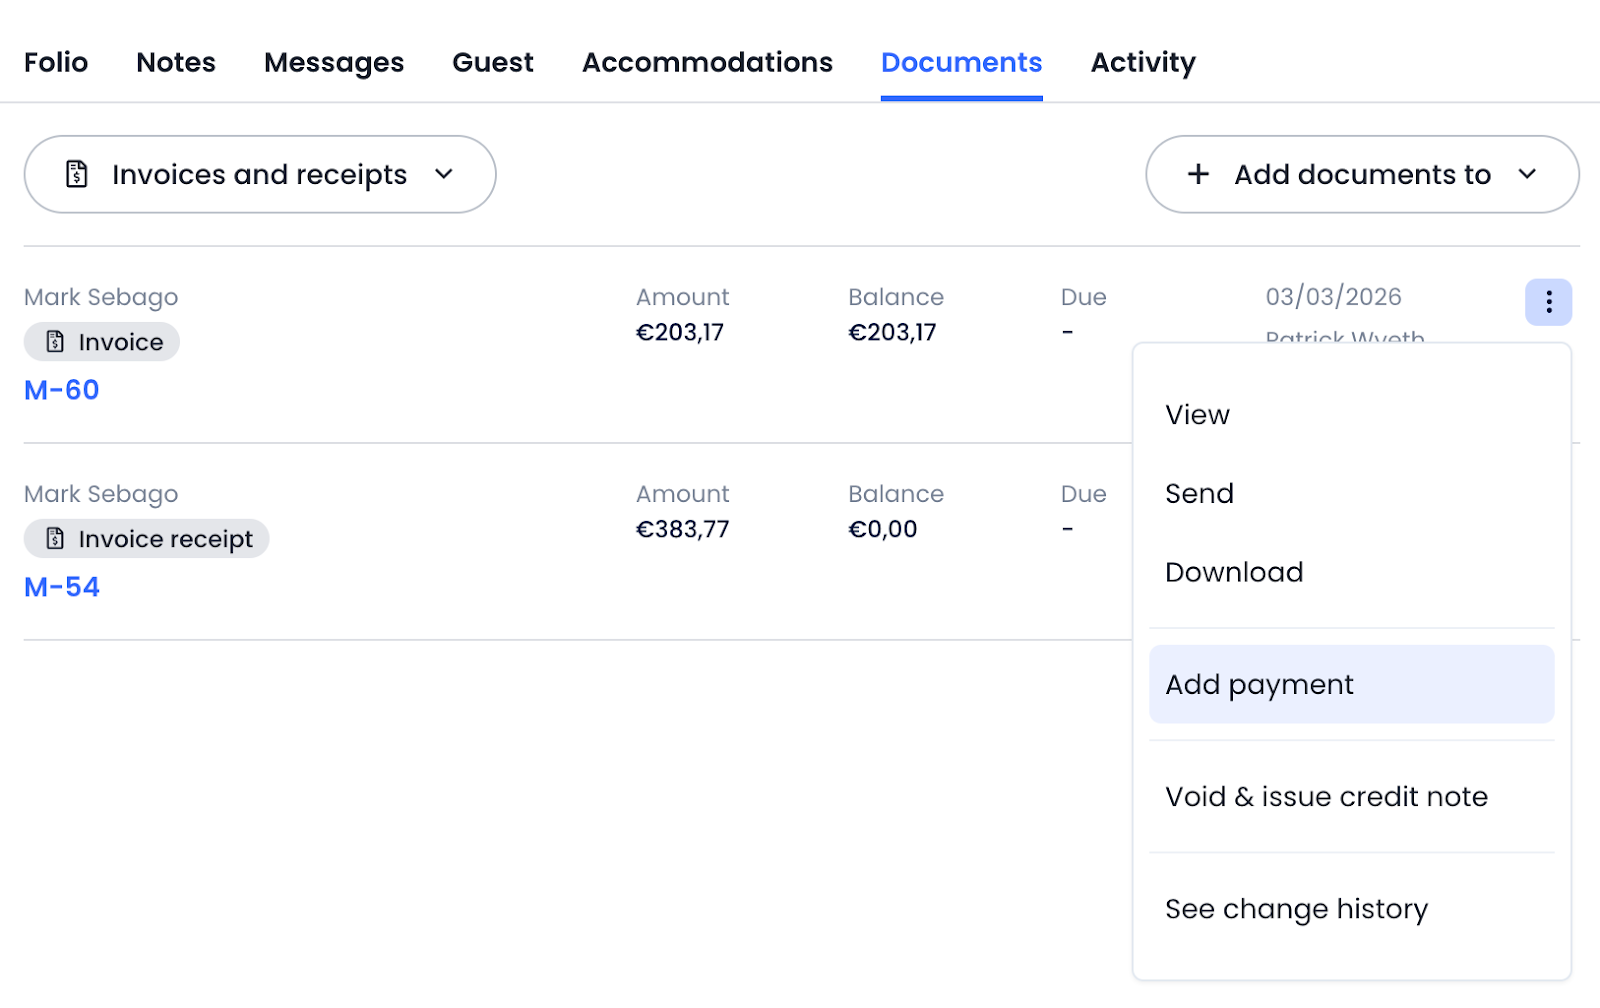This screenshot has height=1008, width=1600.
Task: Open the Activity tab
Action: 1143,62
